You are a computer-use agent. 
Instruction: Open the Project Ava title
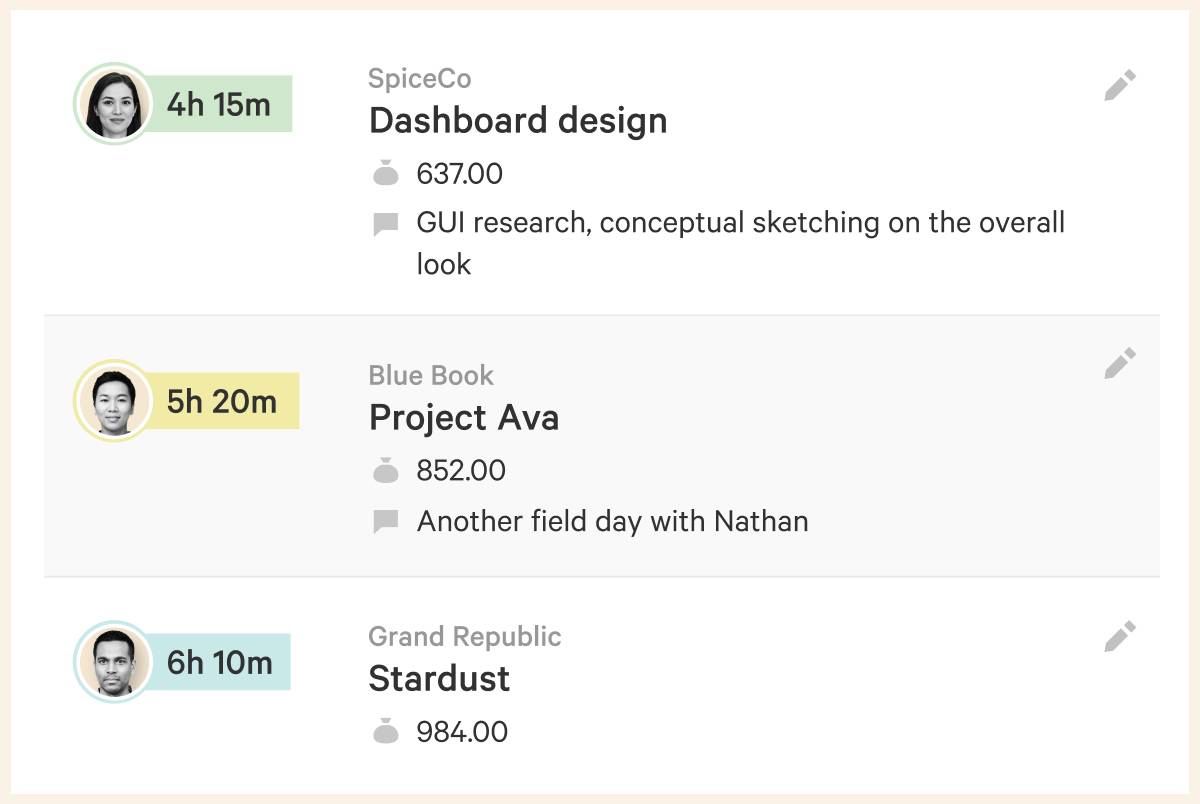coord(463,417)
